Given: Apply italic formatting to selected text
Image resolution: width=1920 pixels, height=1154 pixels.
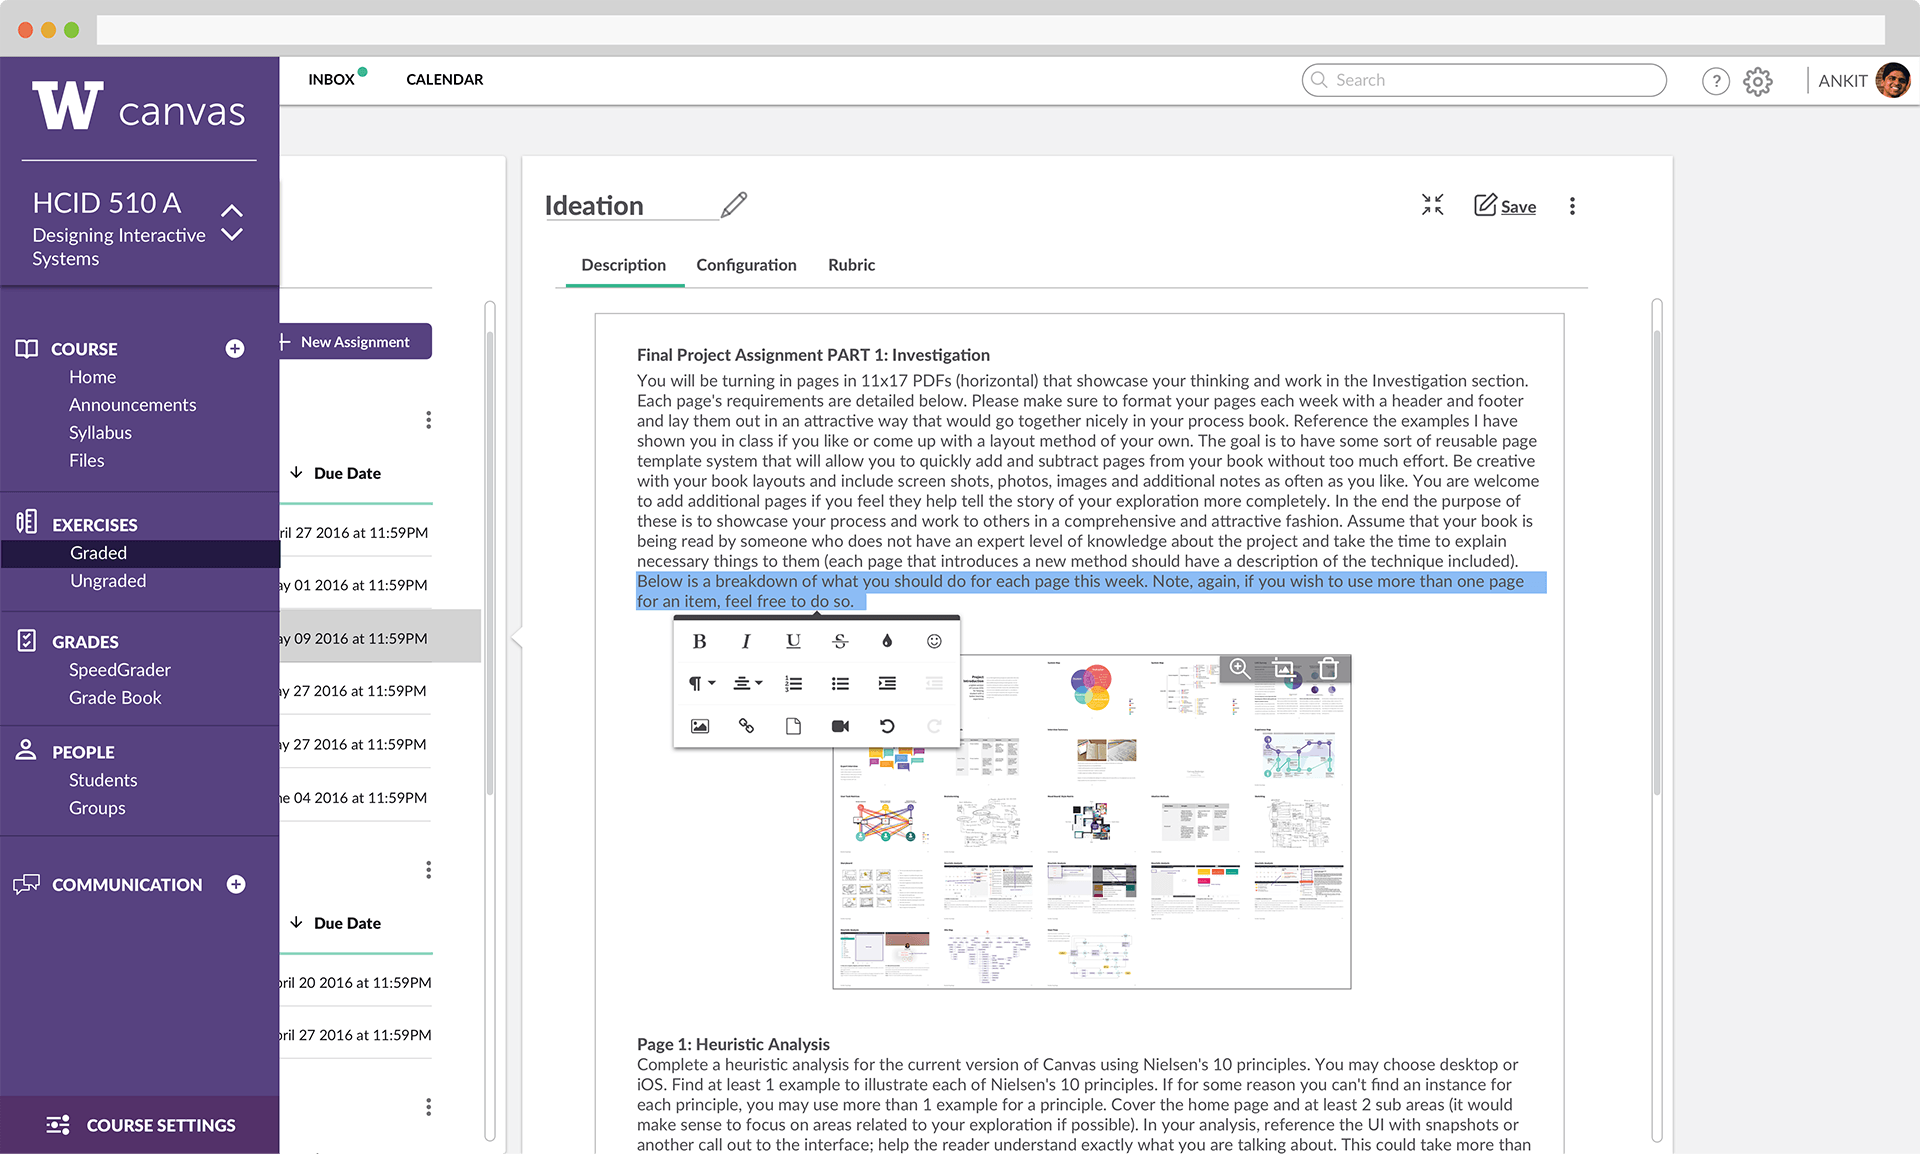Looking at the screenshot, I should pyautogui.click(x=746, y=641).
